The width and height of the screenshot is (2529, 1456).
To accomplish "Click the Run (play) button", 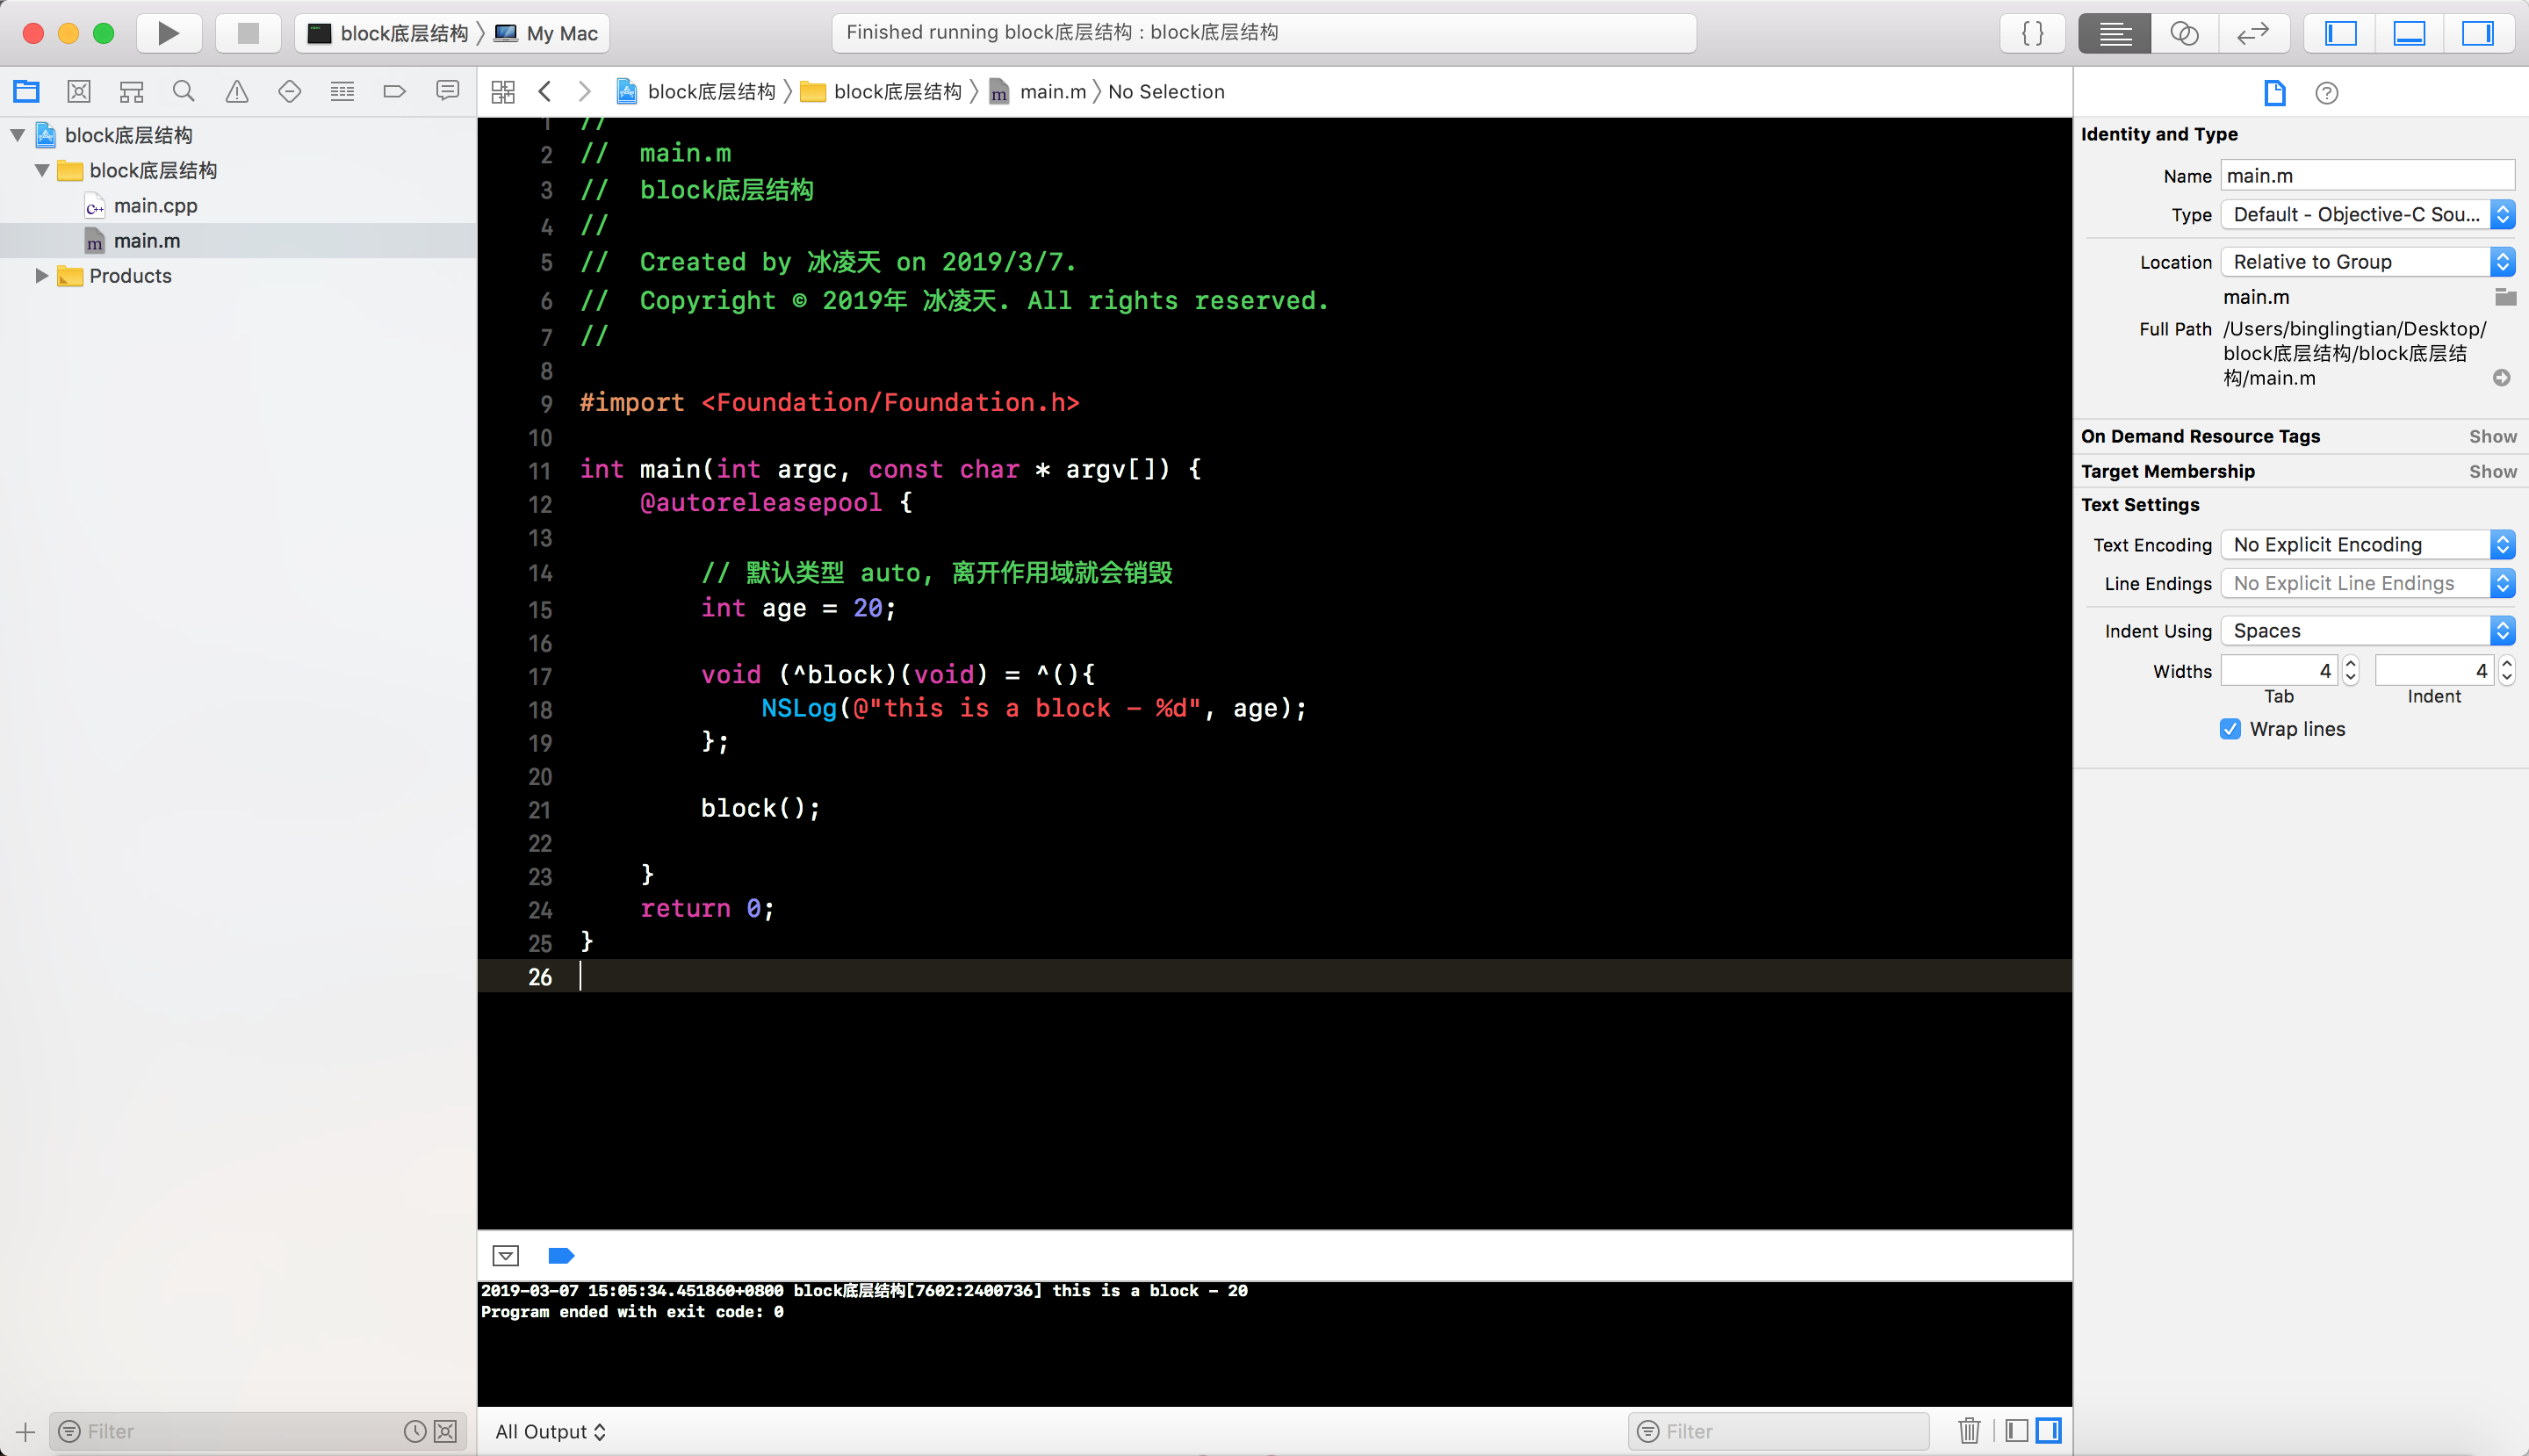I will (168, 33).
